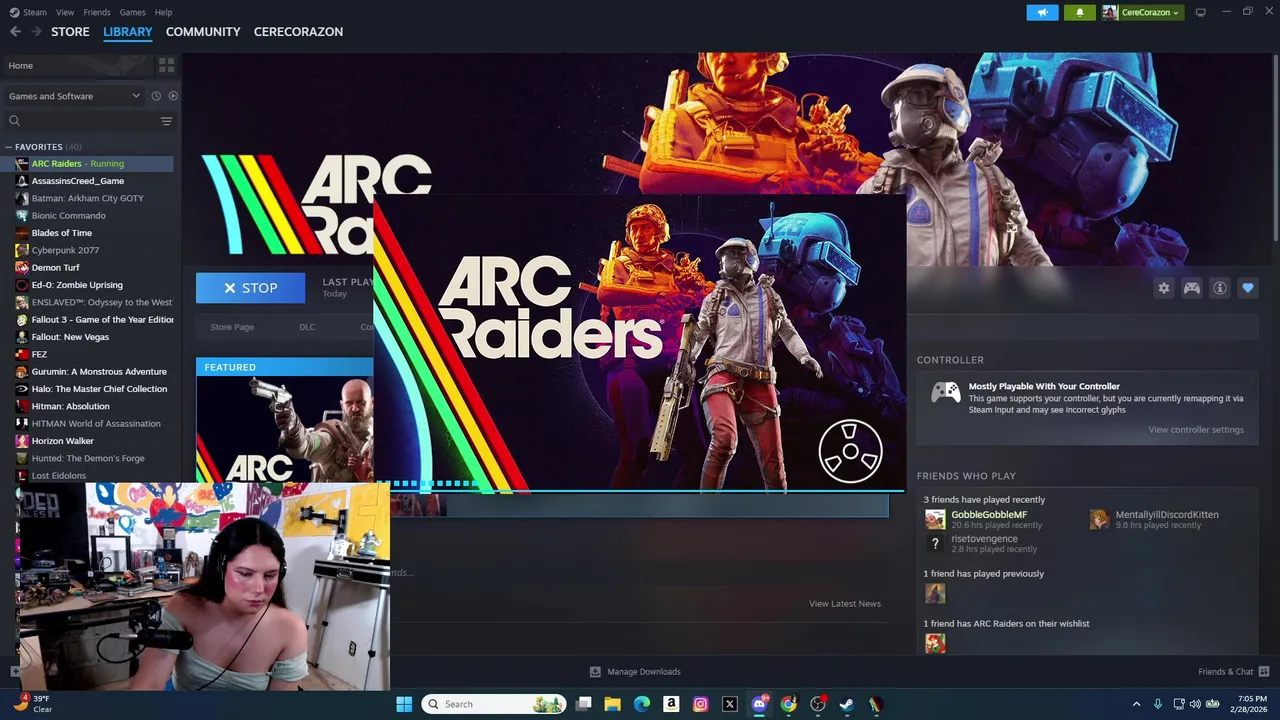
Task: Stop the running ARC Raiders game
Action: pos(251,288)
